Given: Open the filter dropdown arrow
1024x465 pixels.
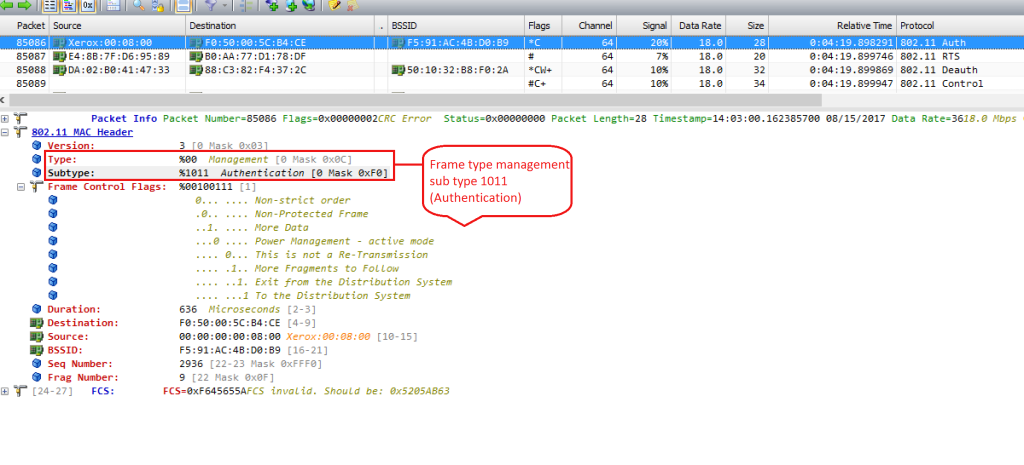Looking at the screenshot, I should (225, 5).
